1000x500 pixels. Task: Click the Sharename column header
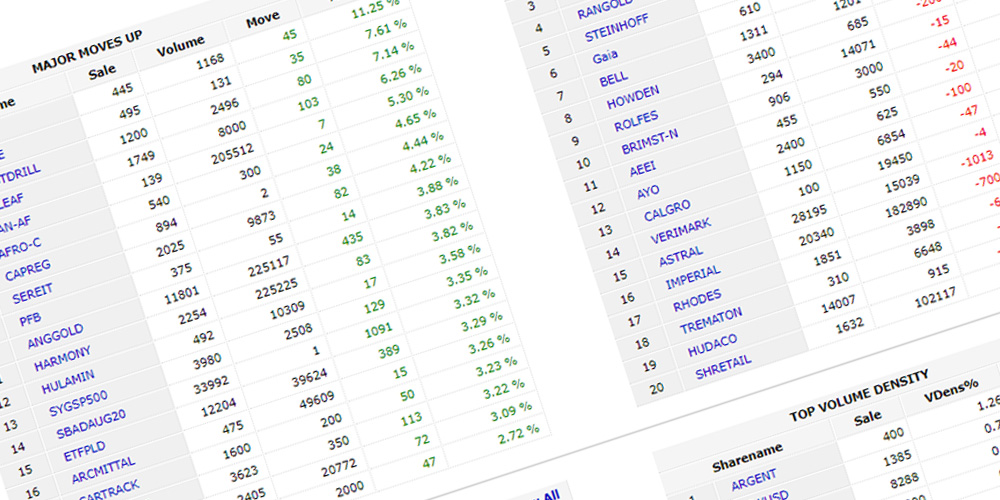[x=745, y=459]
